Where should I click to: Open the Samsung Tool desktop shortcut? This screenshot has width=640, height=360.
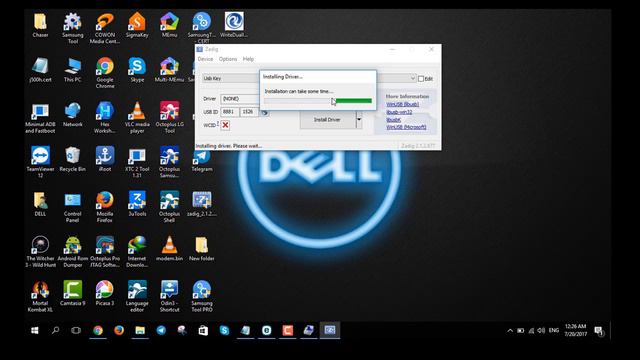(73, 27)
